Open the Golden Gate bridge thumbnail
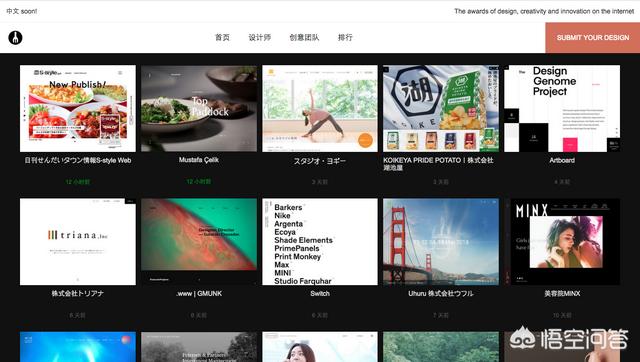Viewport: 640px width, 362px height. coord(441,242)
